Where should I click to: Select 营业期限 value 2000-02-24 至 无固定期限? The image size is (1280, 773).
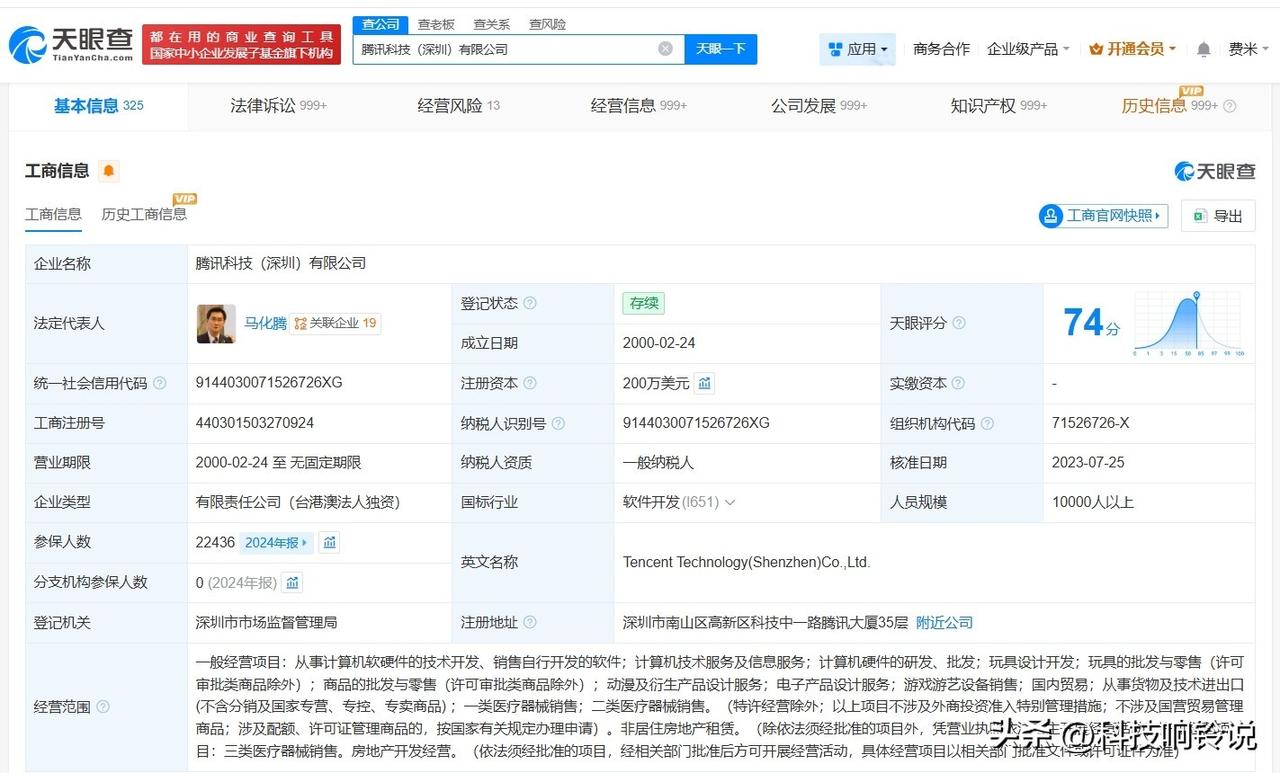coord(279,463)
